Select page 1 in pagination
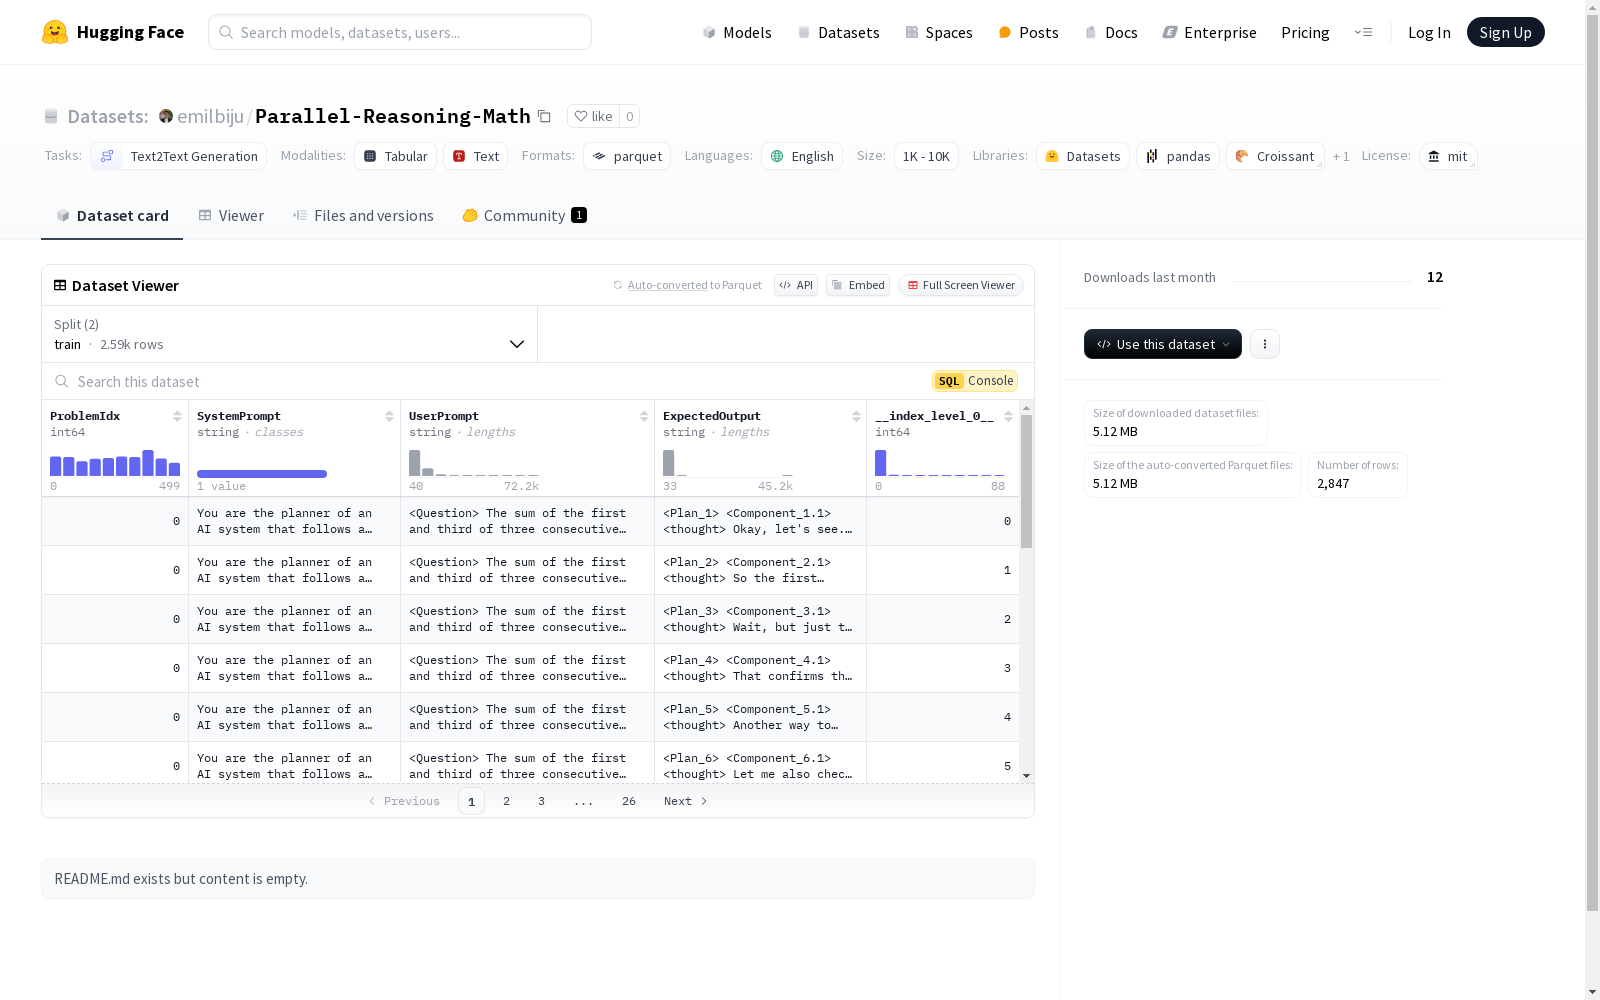This screenshot has height=1000, width=1600. click(471, 801)
